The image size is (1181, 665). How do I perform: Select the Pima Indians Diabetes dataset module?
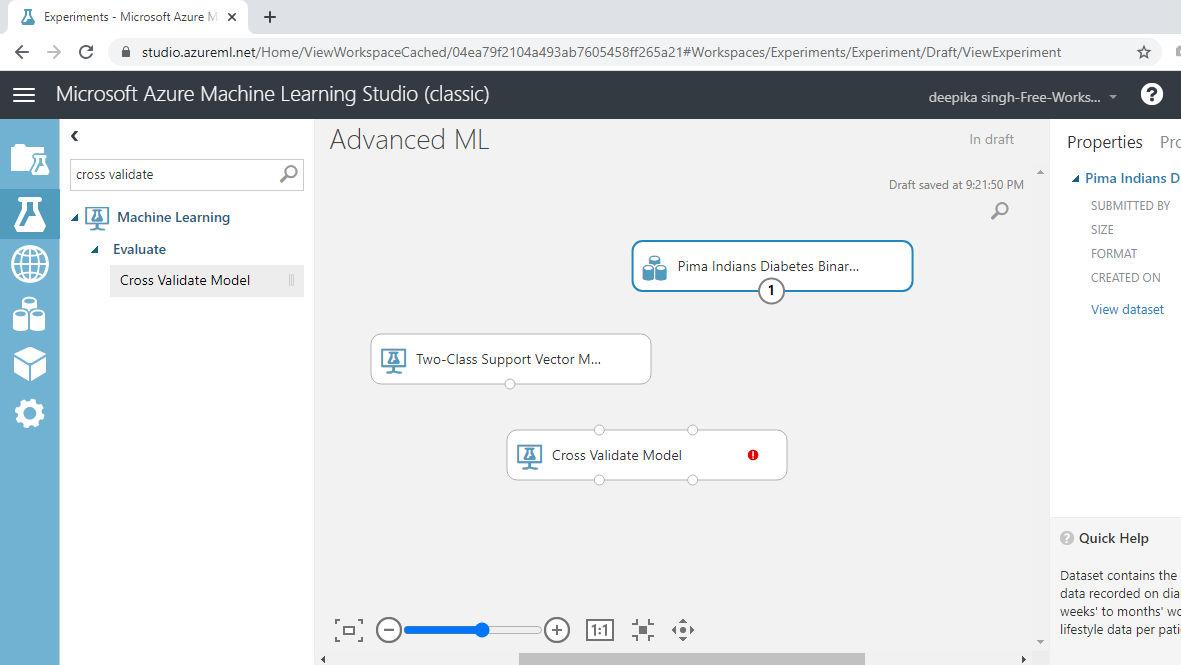pos(772,266)
